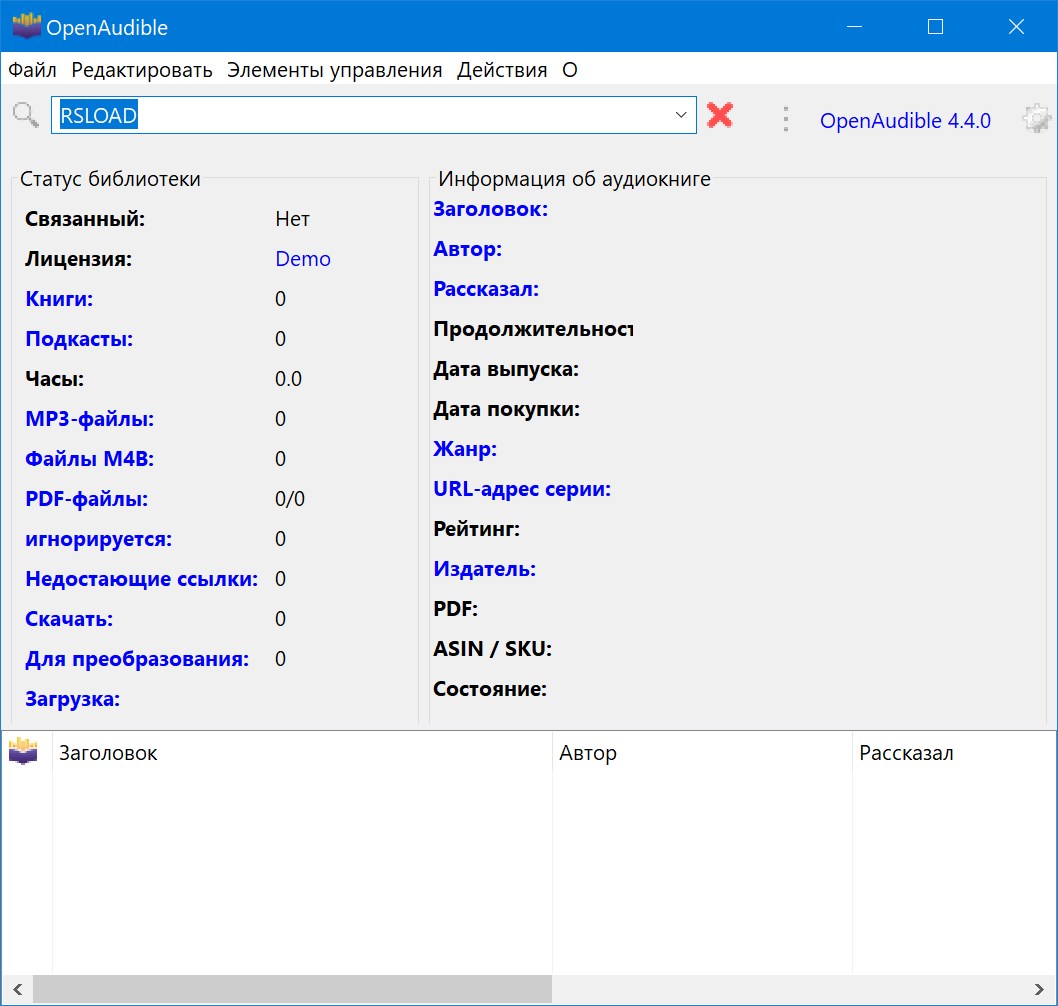Open the Действия menu
The width and height of the screenshot is (1058, 1006).
[x=502, y=70]
